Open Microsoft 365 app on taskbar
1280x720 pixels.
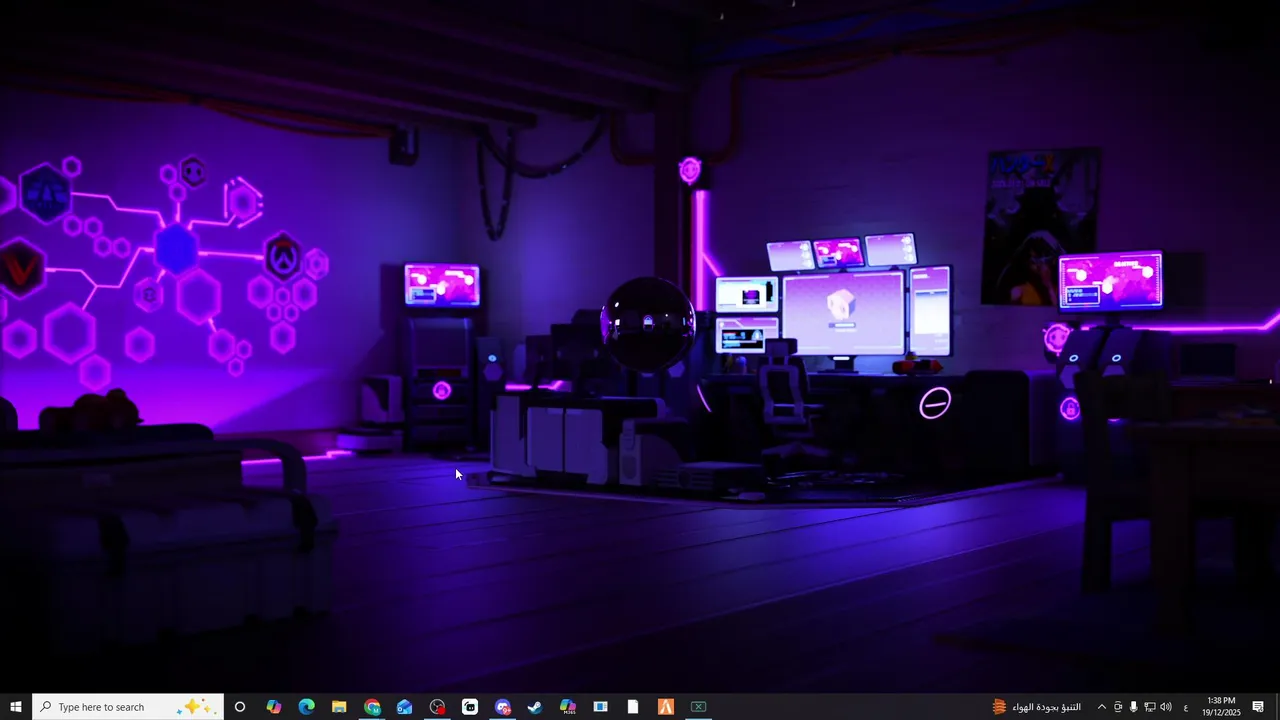click(567, 707)
